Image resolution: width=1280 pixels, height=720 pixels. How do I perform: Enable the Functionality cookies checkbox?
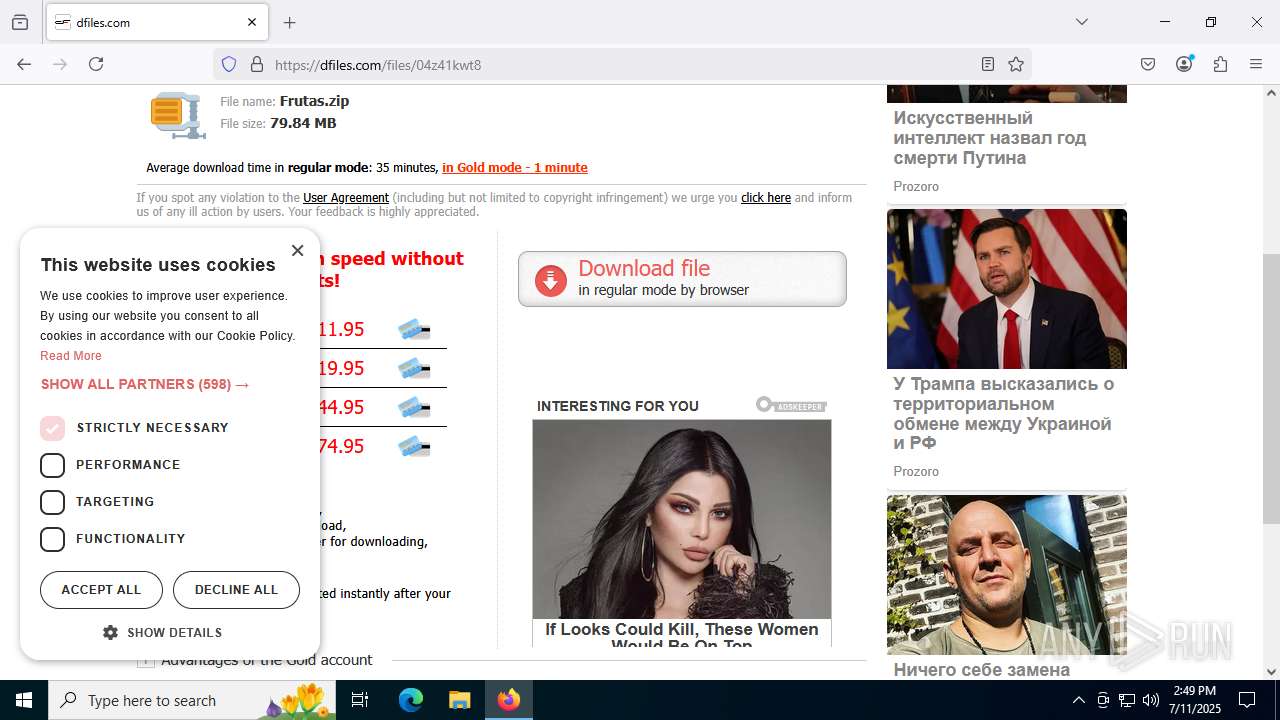[x=52, y=539]
